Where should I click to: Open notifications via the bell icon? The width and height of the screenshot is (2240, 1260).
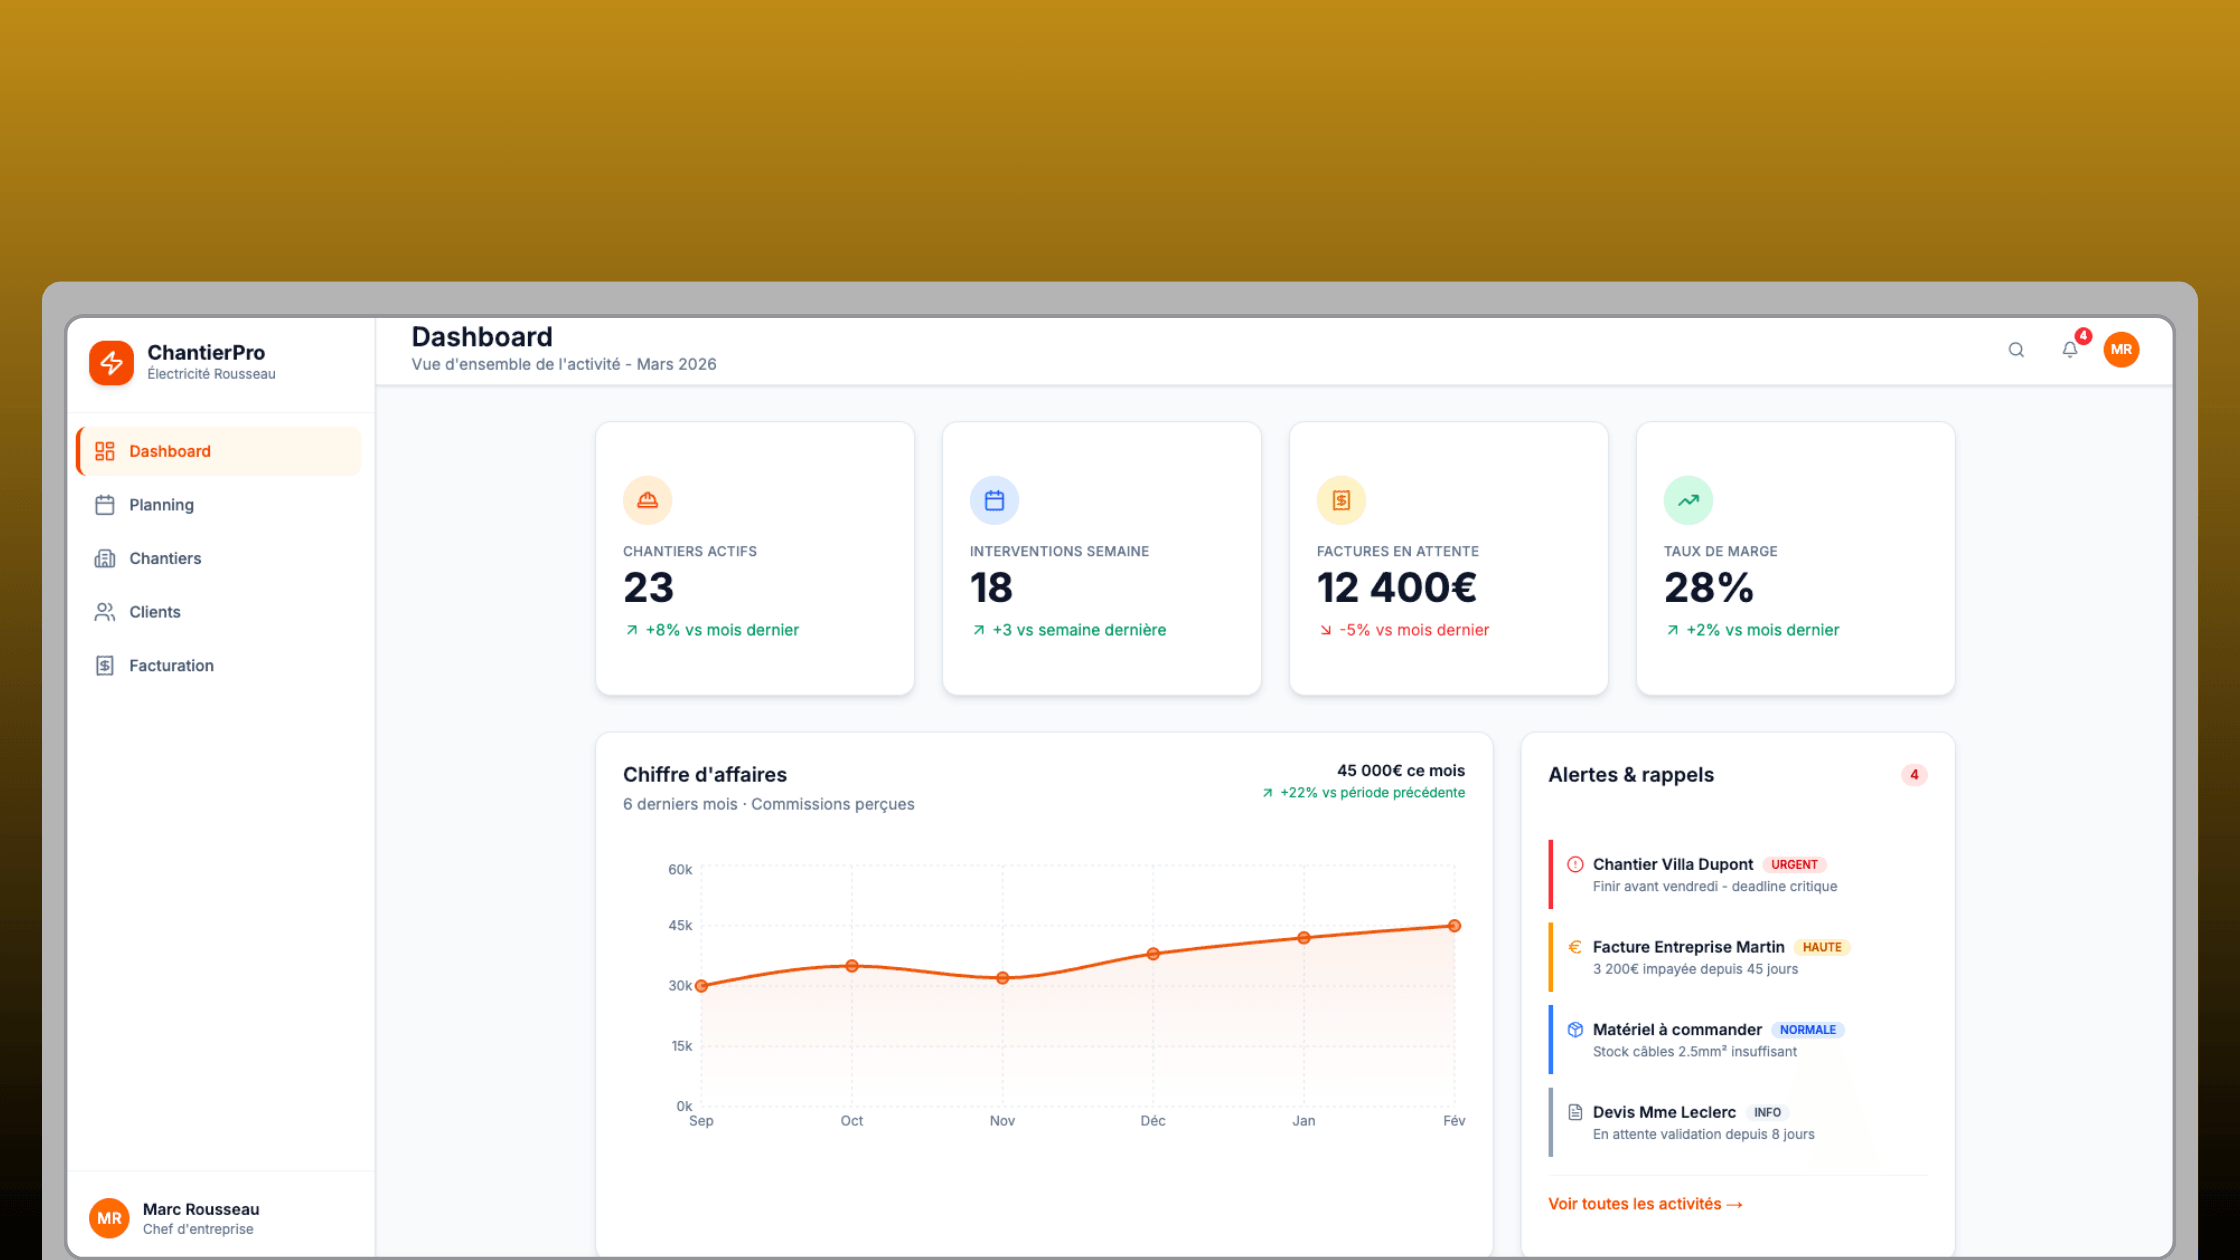point(2069,350)
